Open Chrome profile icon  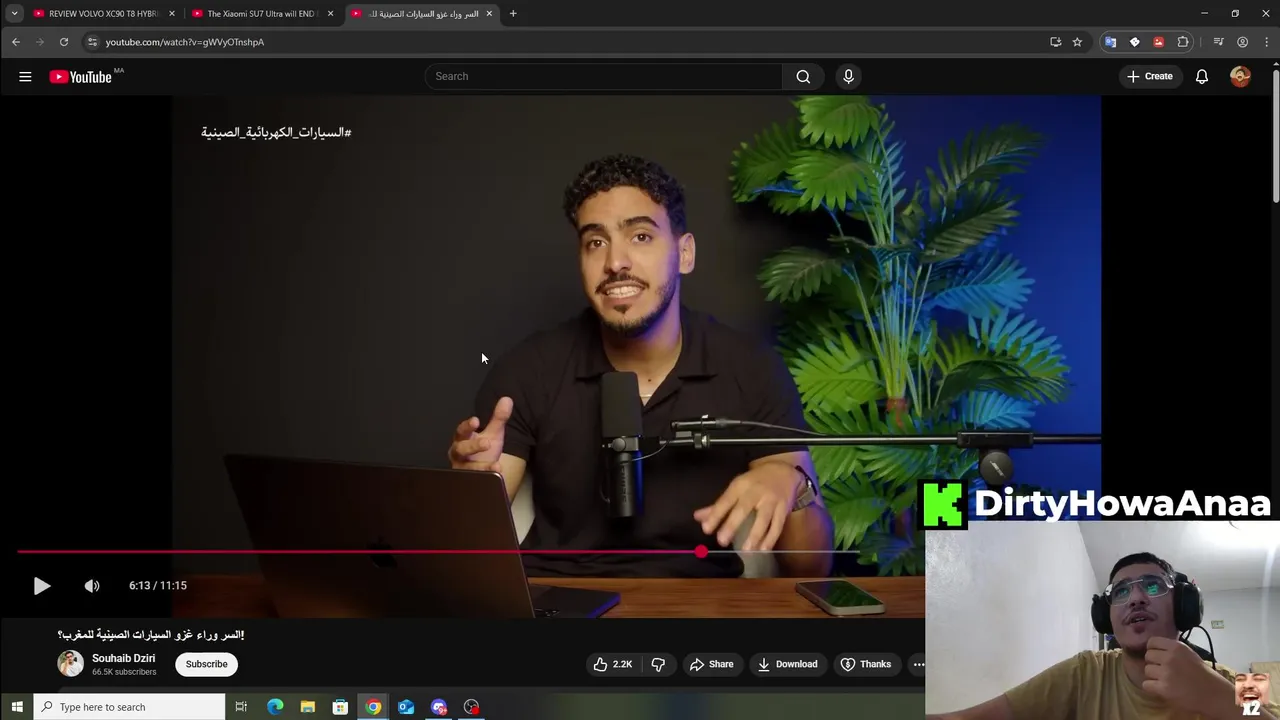coord(1242,42)
